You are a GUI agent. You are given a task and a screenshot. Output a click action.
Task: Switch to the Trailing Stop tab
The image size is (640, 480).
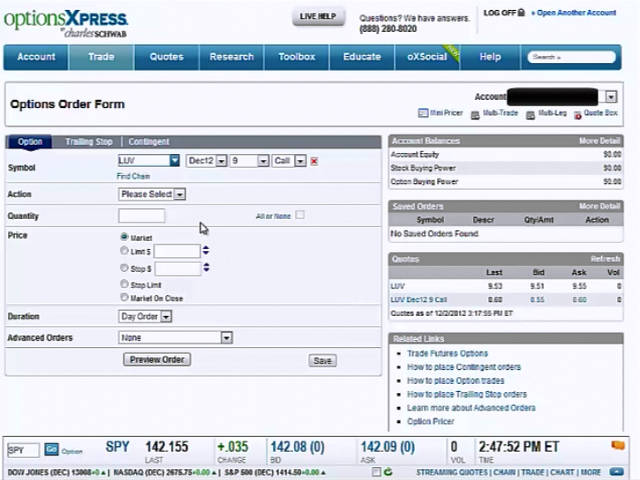[89, 142]
